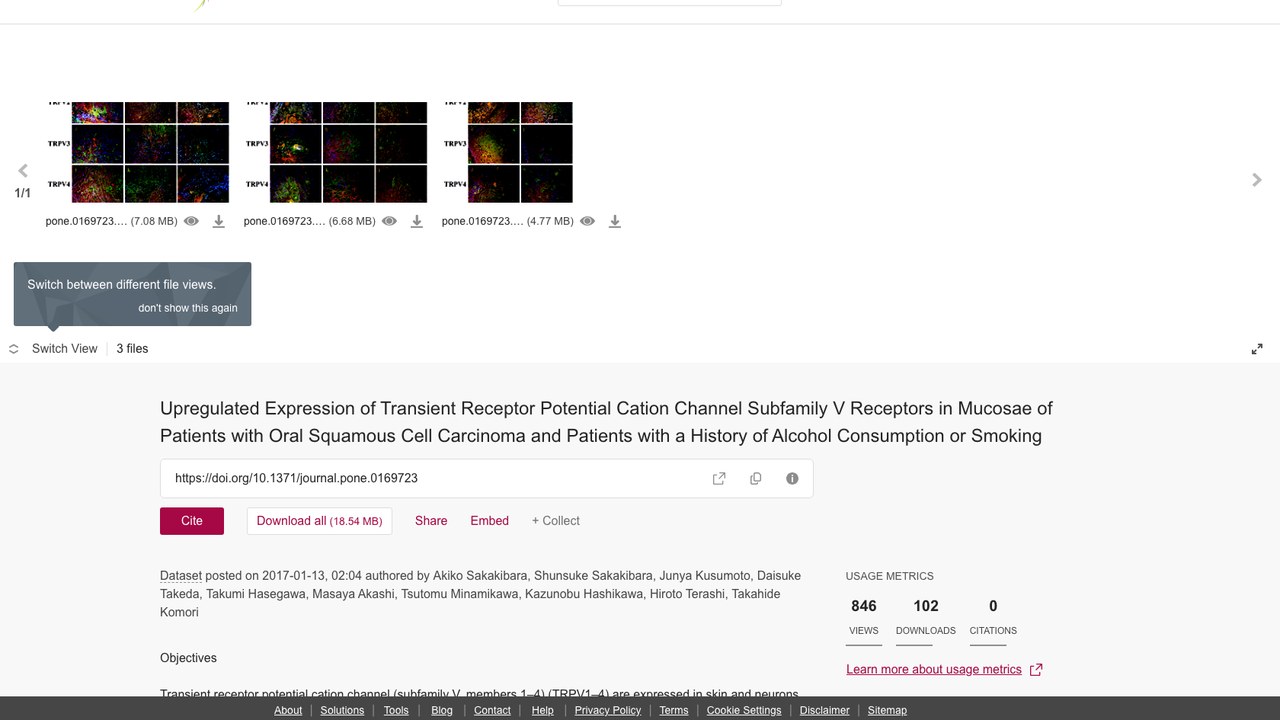Download the 6.68 MB file

[416, 221]
